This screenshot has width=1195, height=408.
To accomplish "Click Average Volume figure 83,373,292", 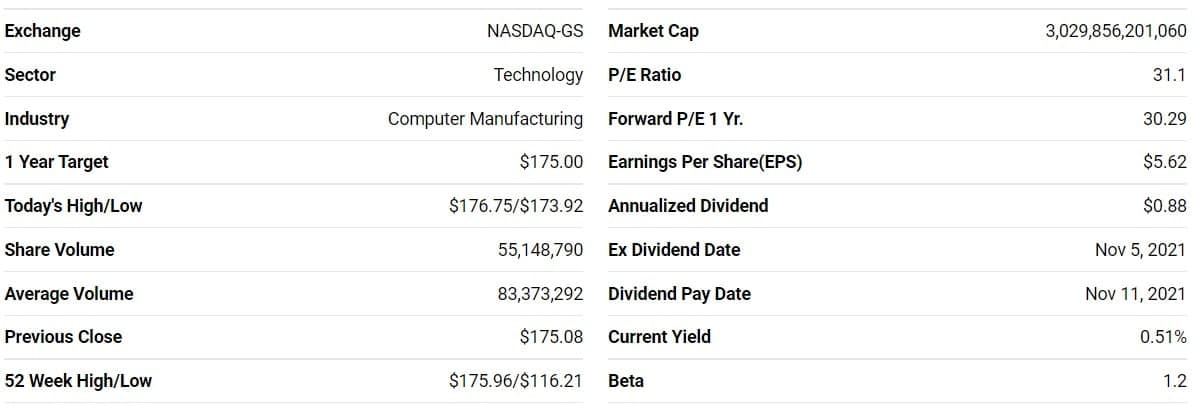I will (x=540, y=294).
